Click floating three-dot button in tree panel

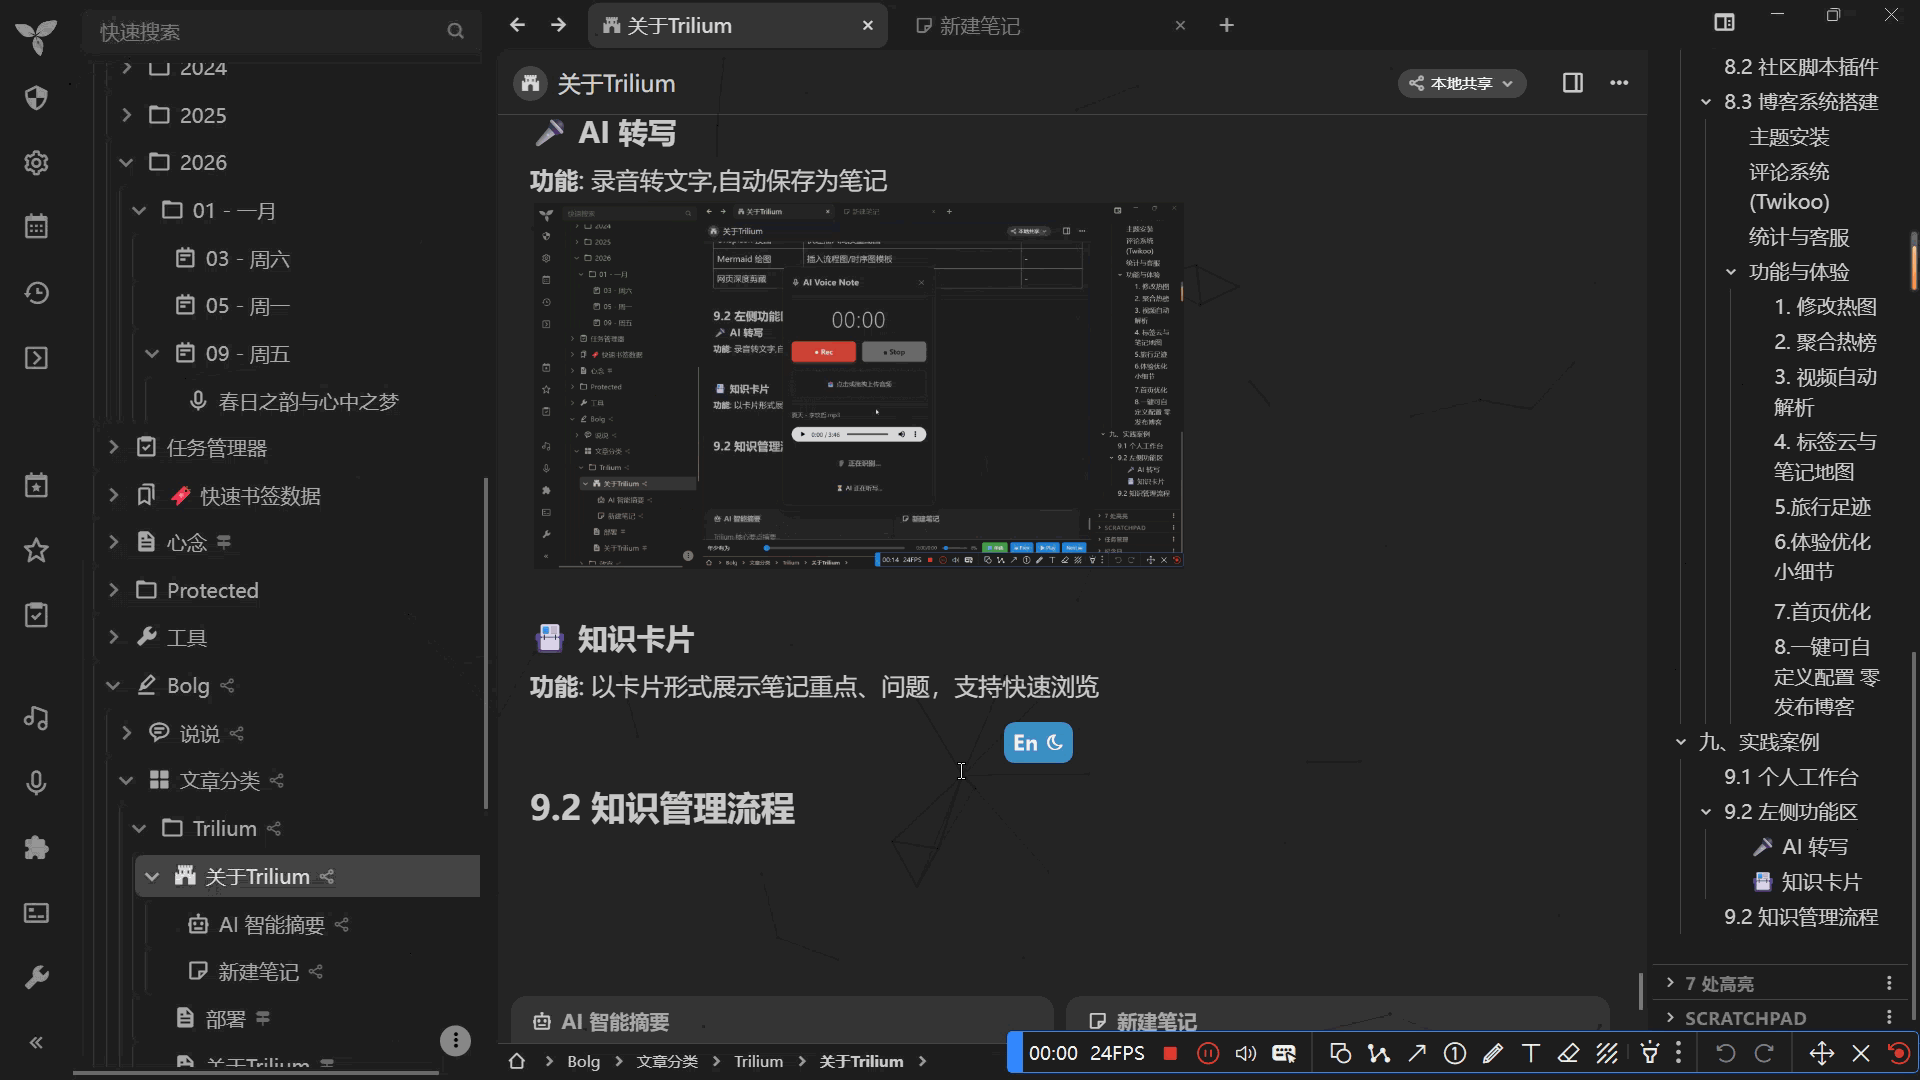[455, 1040]
